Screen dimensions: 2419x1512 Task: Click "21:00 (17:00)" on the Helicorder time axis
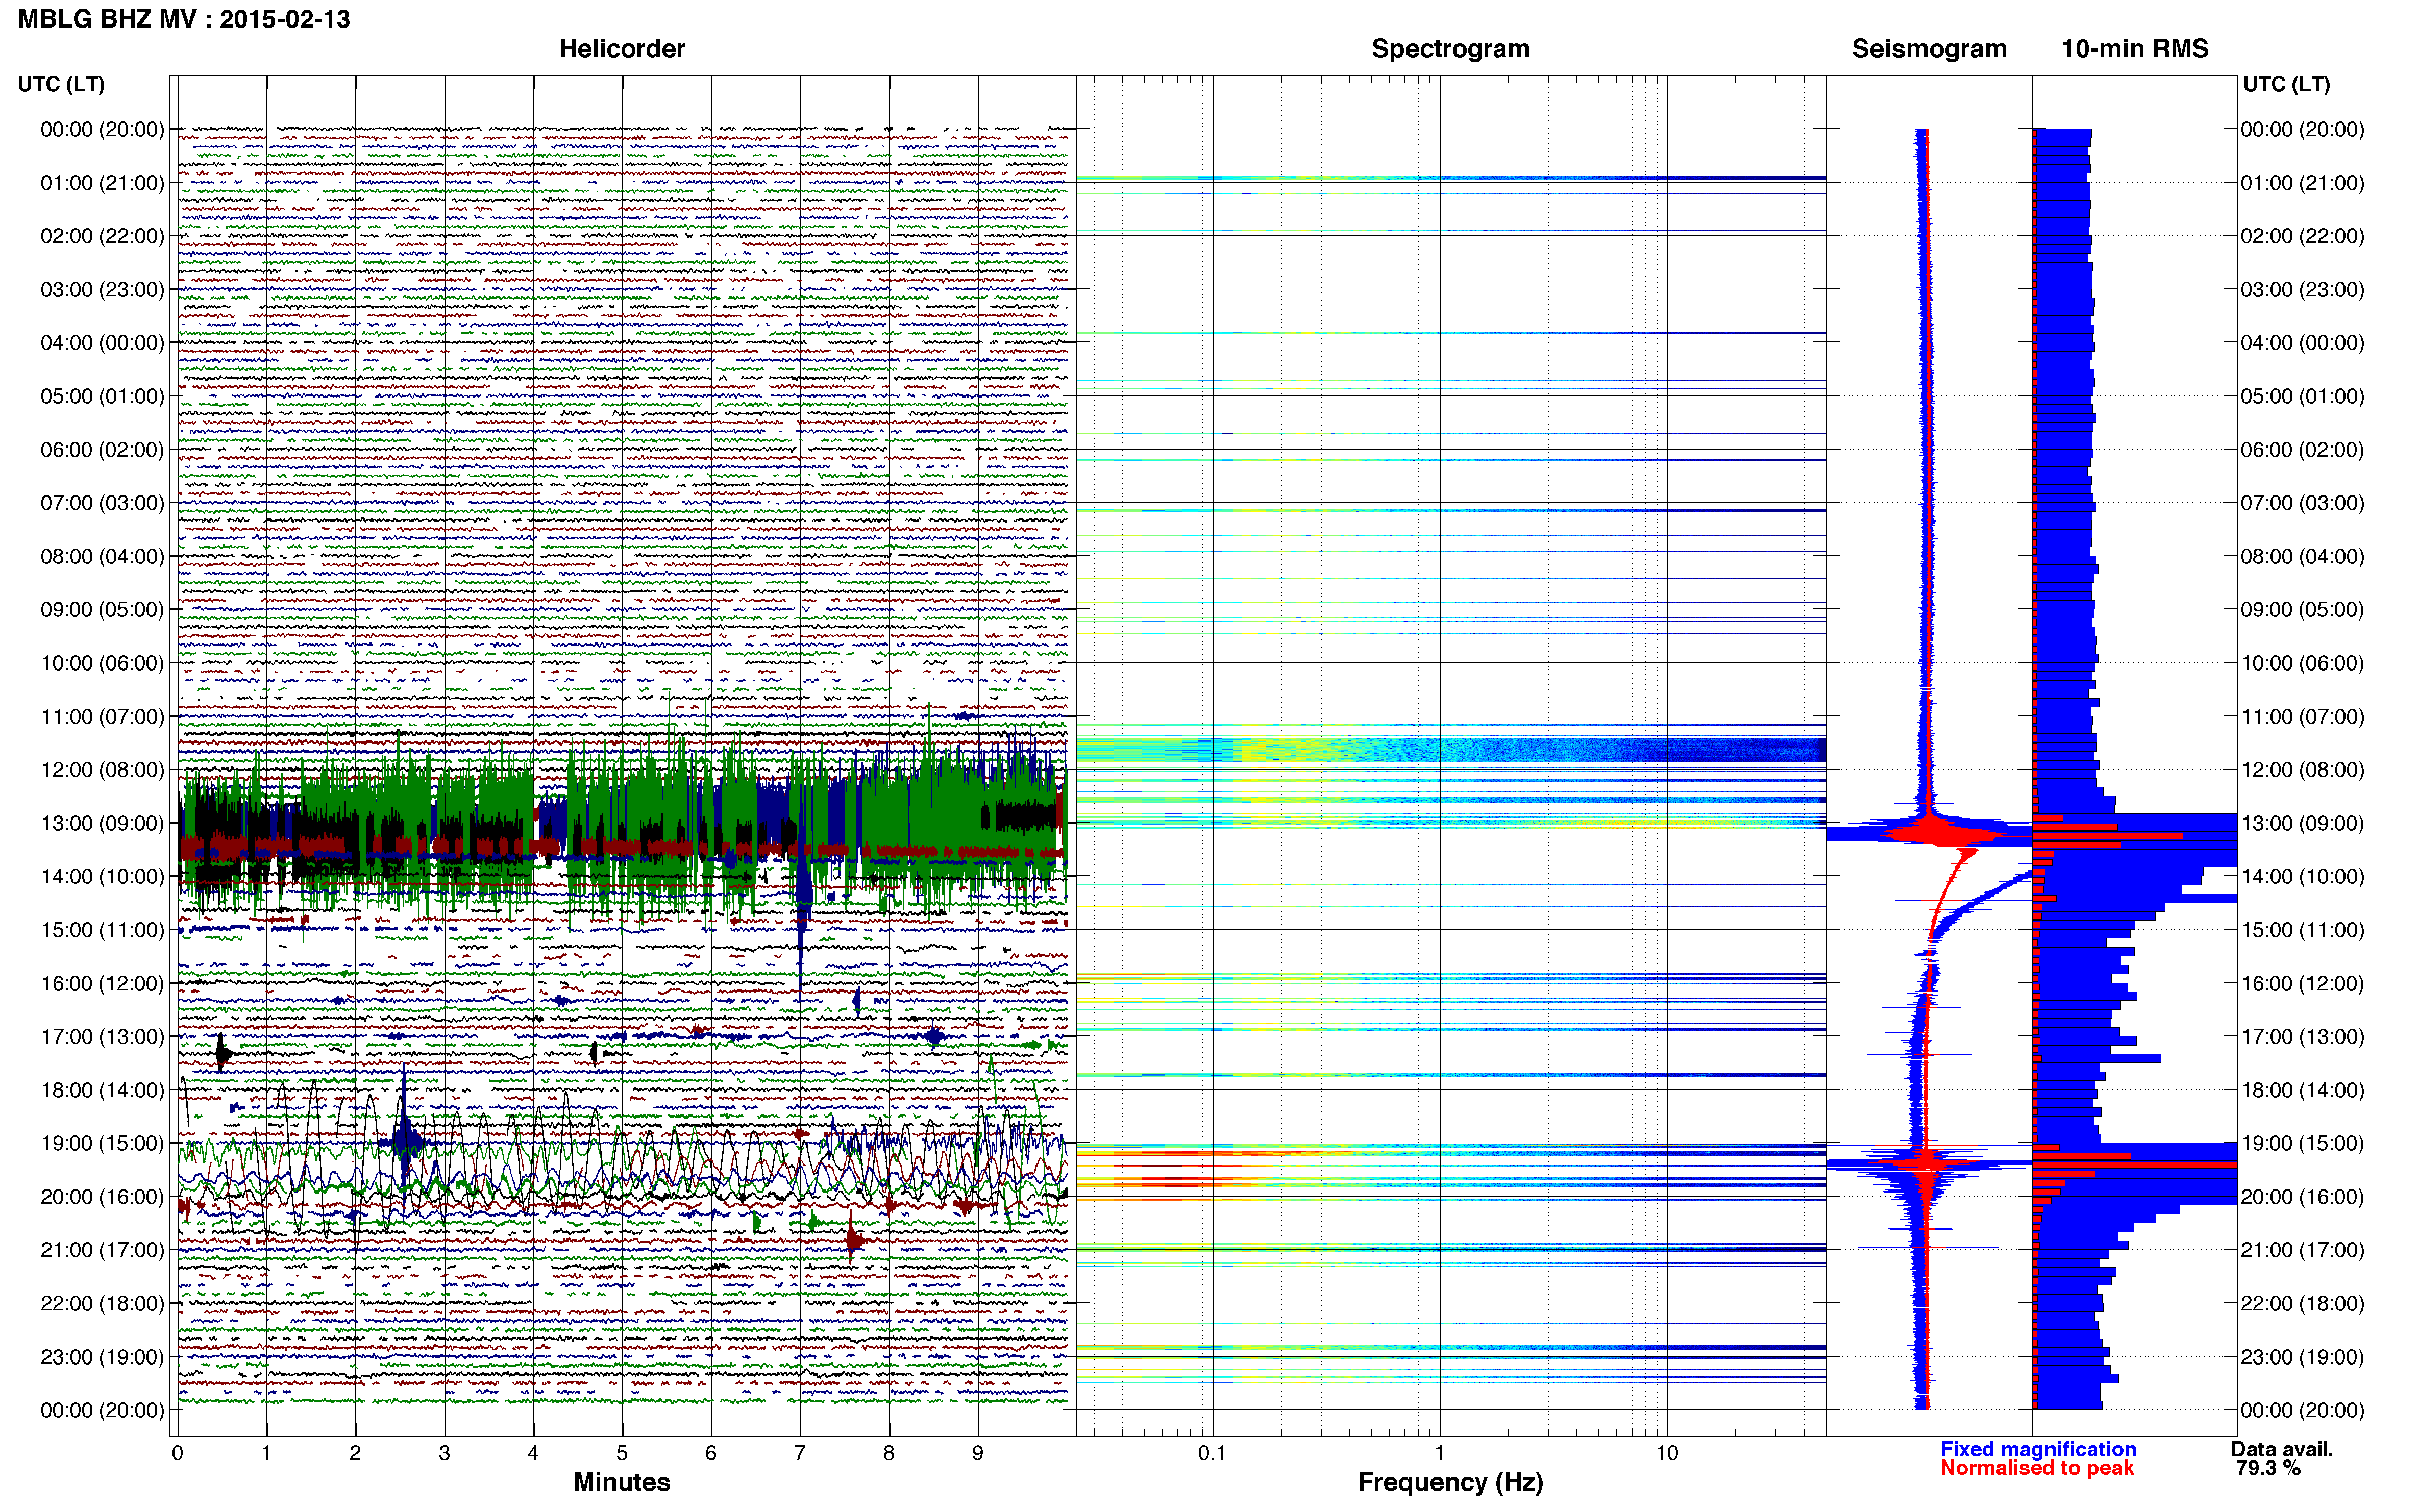tap(102, 1250)
